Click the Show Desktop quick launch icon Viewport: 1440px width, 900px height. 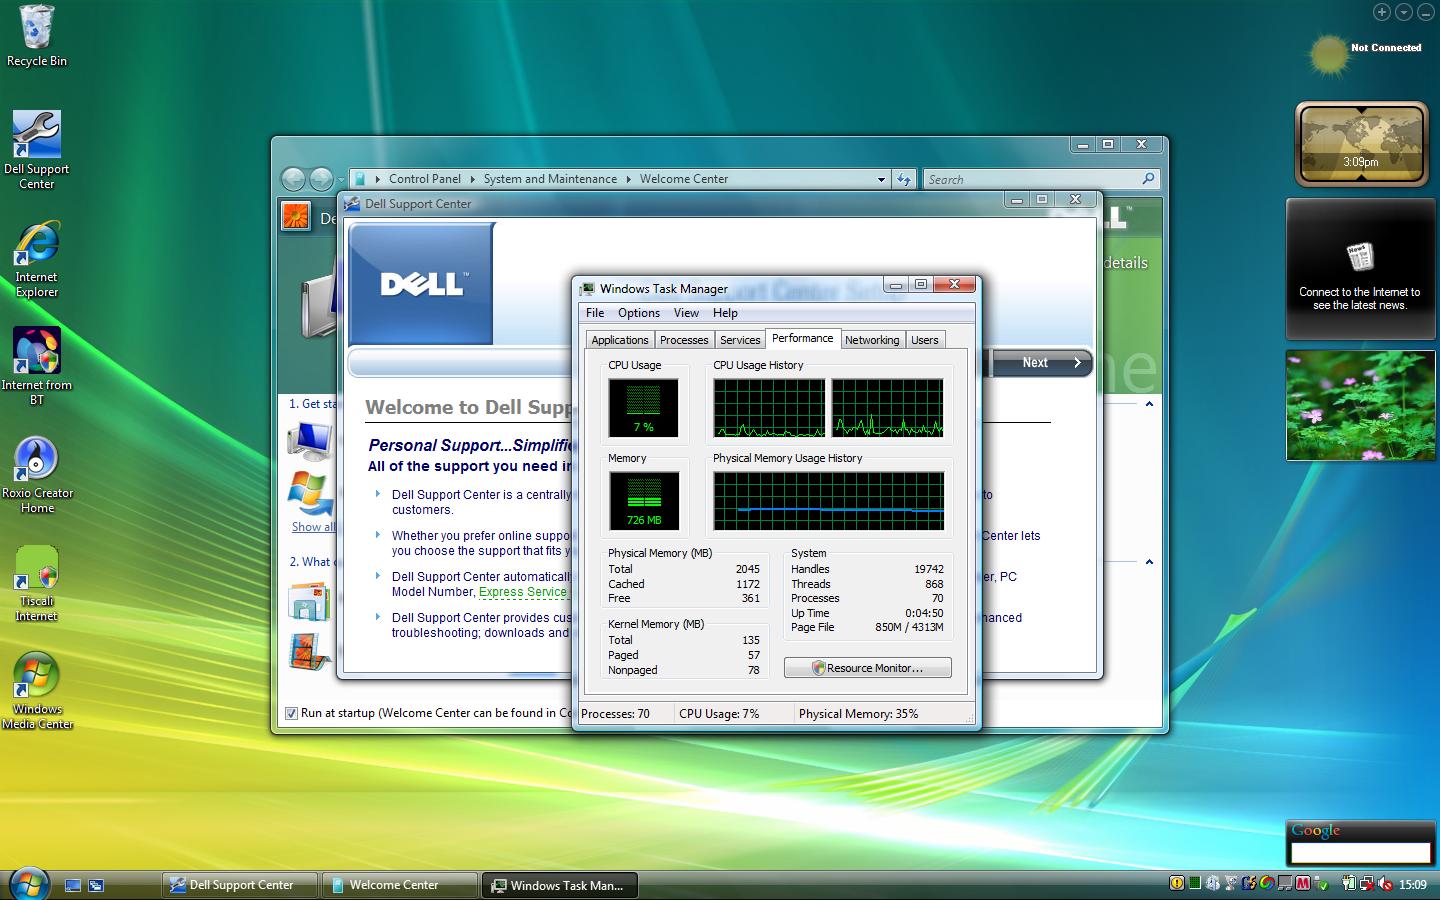tap(73, 885)
